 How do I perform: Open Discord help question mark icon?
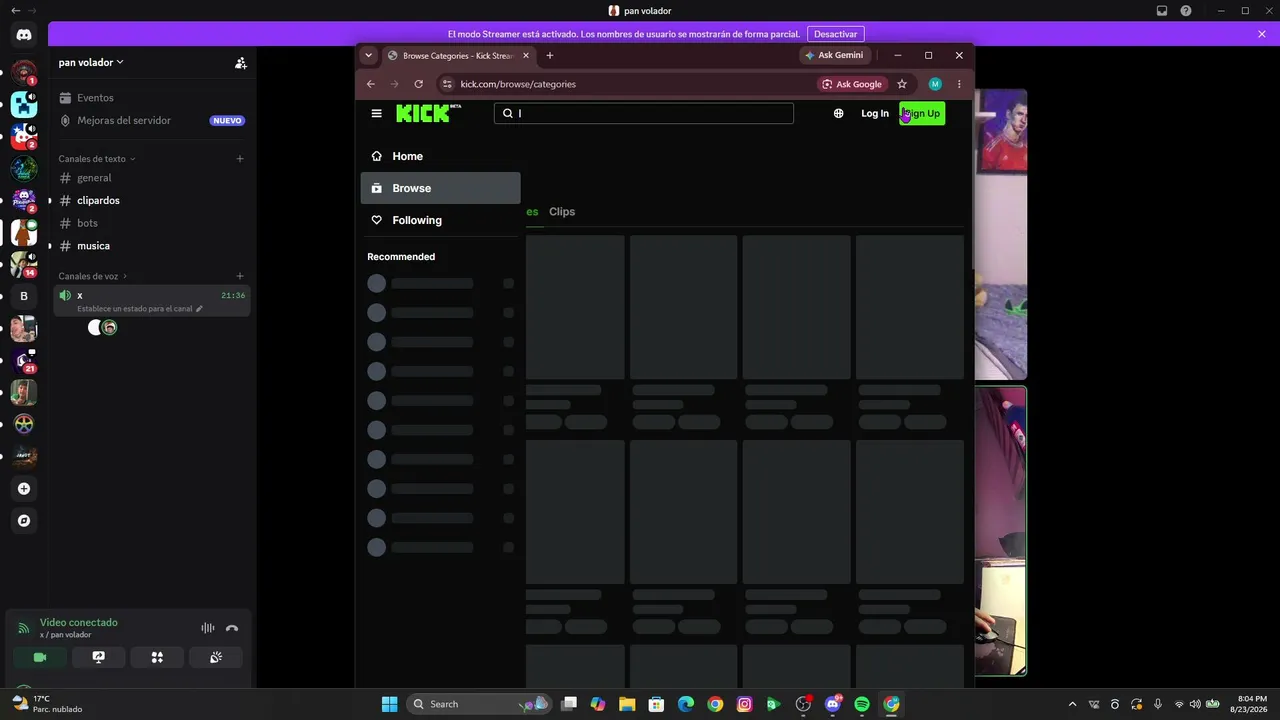coord(1186,11)
